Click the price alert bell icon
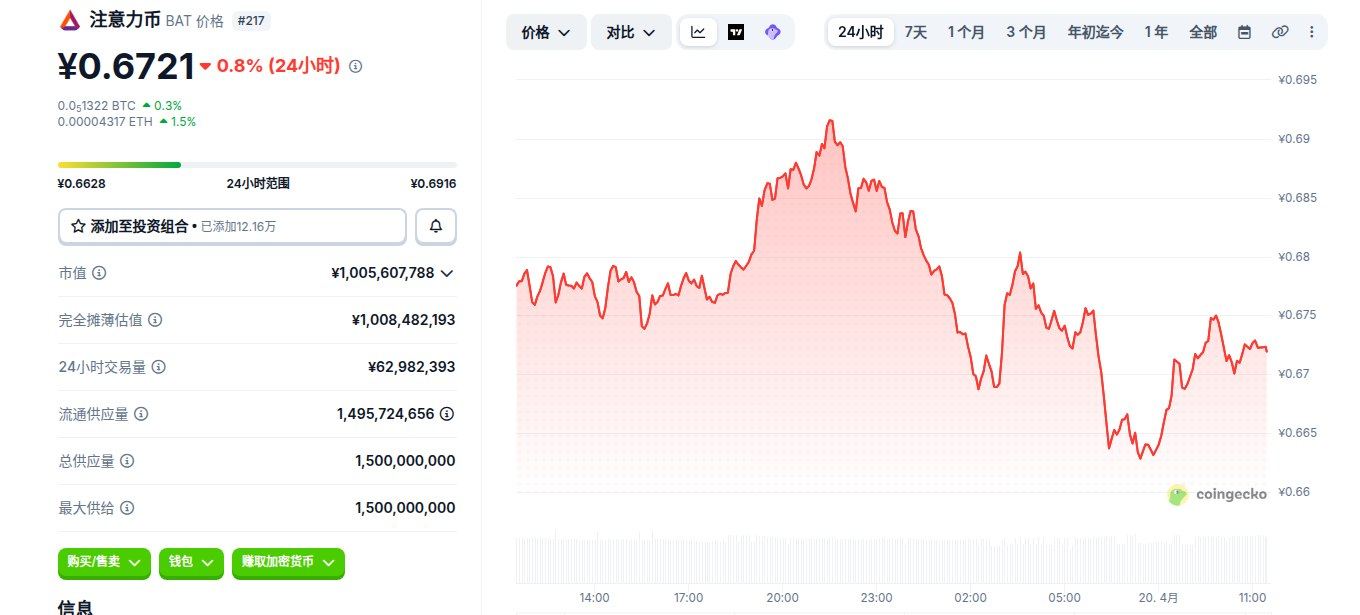This screenshot has width=1360, height=615. click(x=436, y=226)
